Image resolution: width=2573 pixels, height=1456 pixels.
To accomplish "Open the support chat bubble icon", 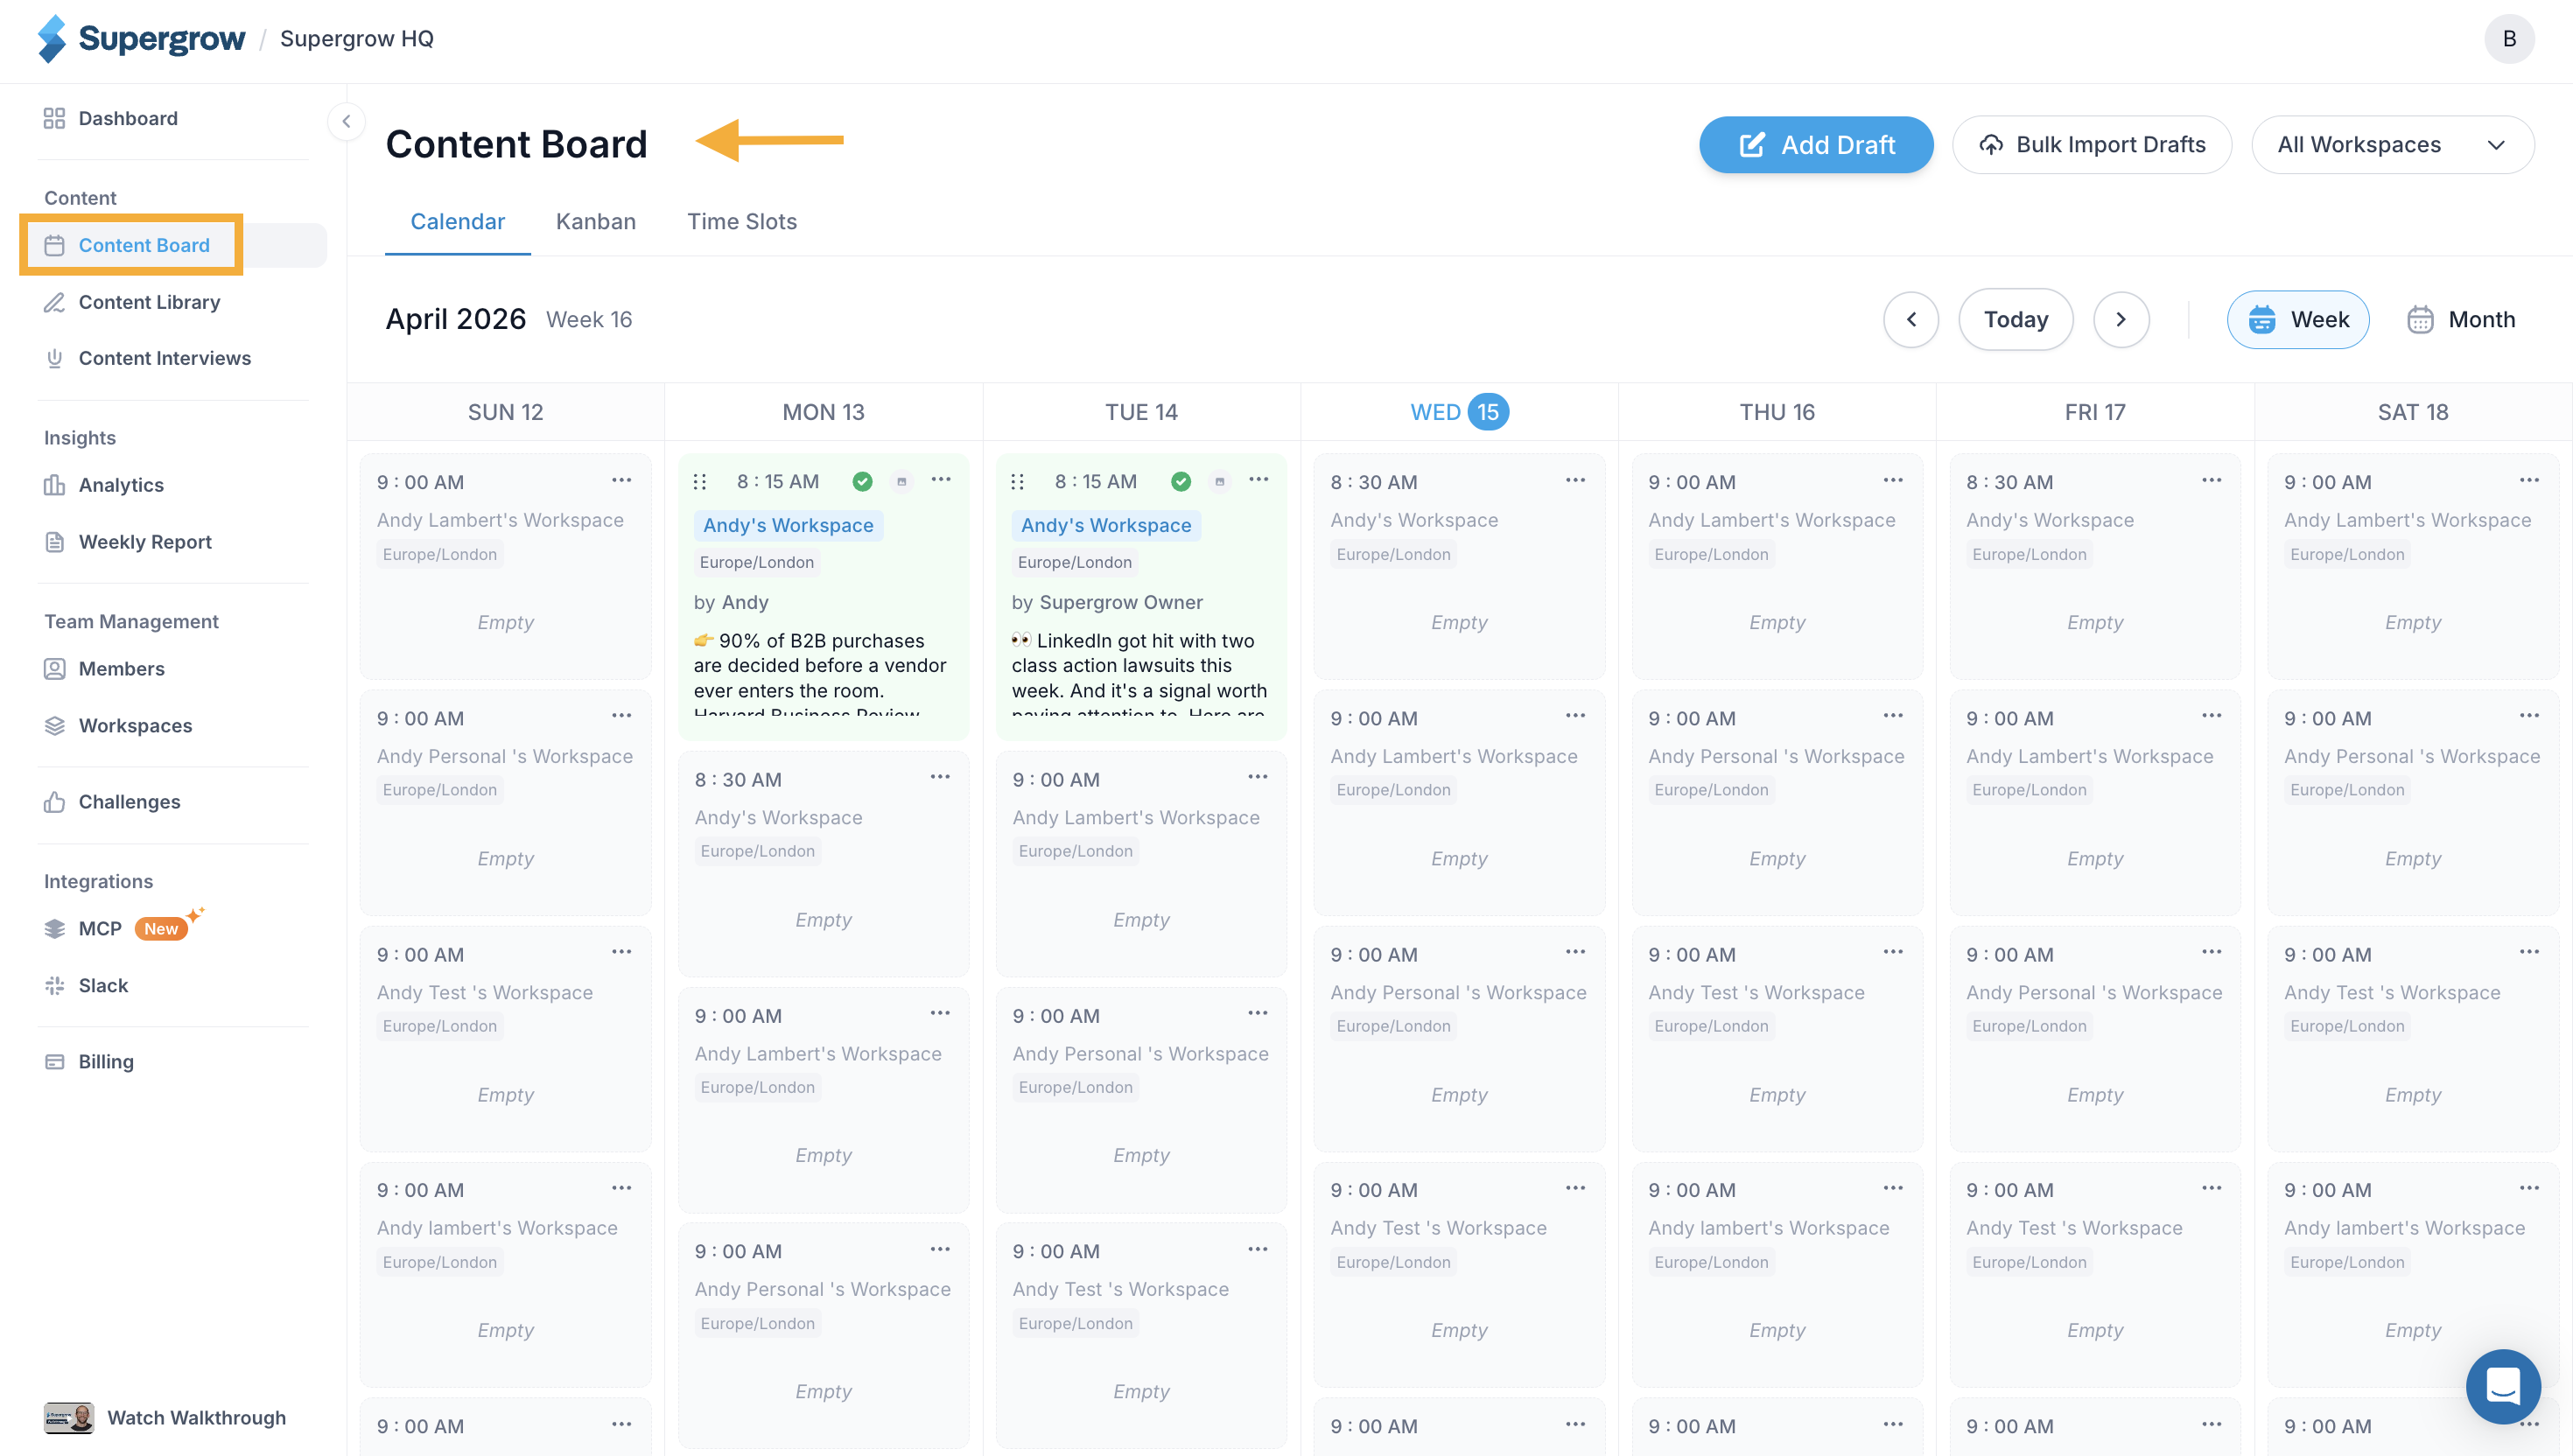I will [2503, 1387].
